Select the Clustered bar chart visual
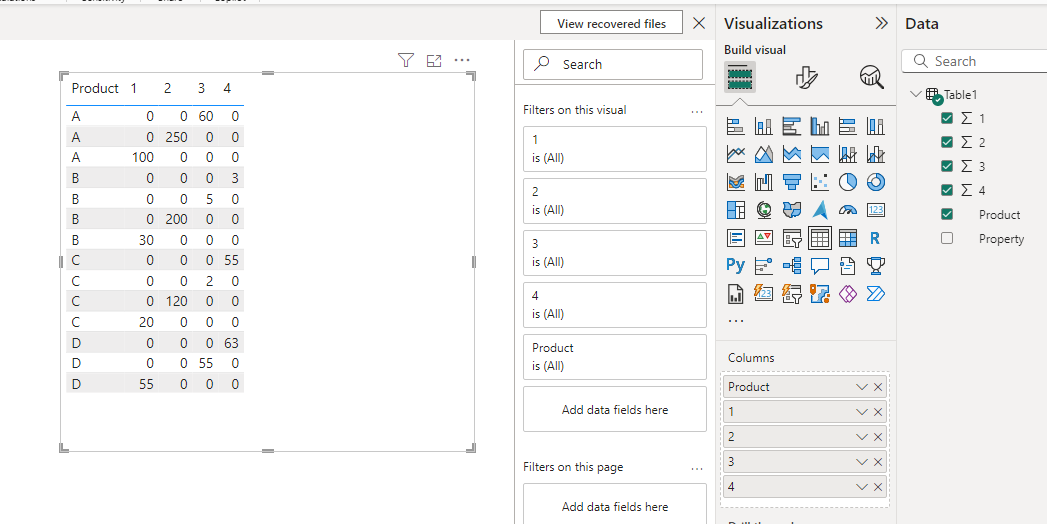Viewport: 1047px width, 524px height. tap(792, 125)
